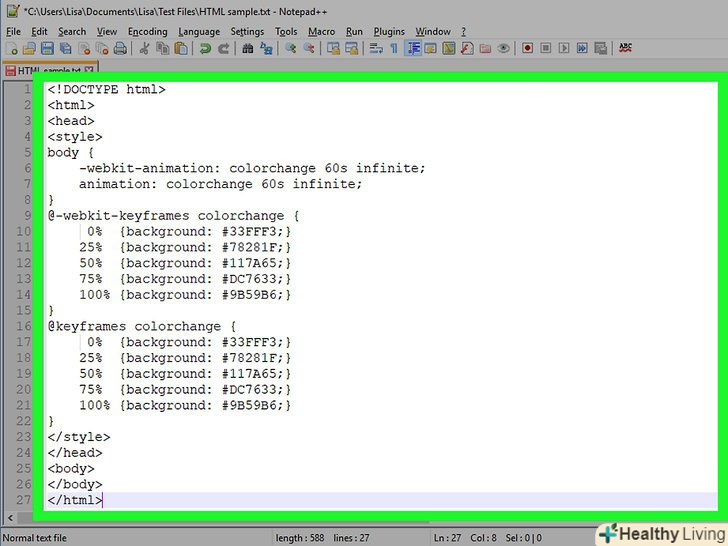Close the HTML sample.txt tab
Image resolution: width=728 pixels, height=546 pixels.
point(89,71)
